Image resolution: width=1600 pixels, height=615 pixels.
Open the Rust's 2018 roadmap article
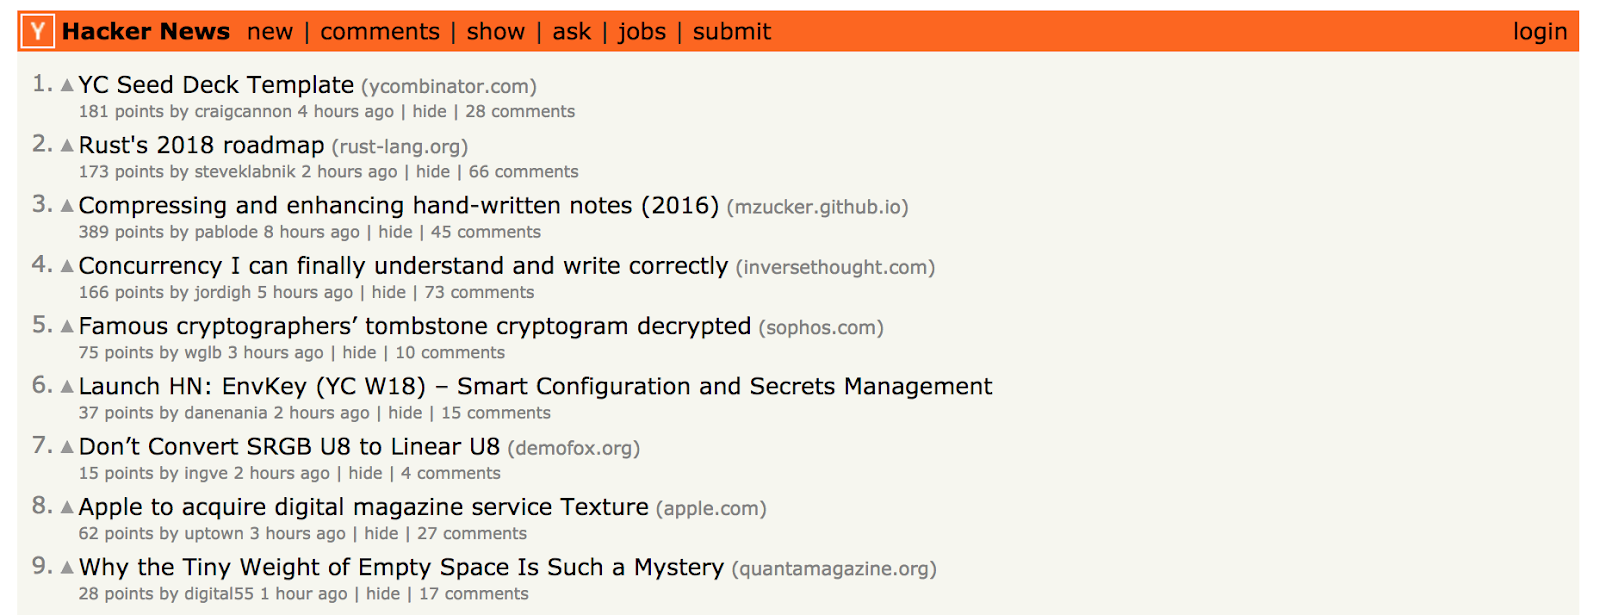pyautogui.click(x=202, y=145)
